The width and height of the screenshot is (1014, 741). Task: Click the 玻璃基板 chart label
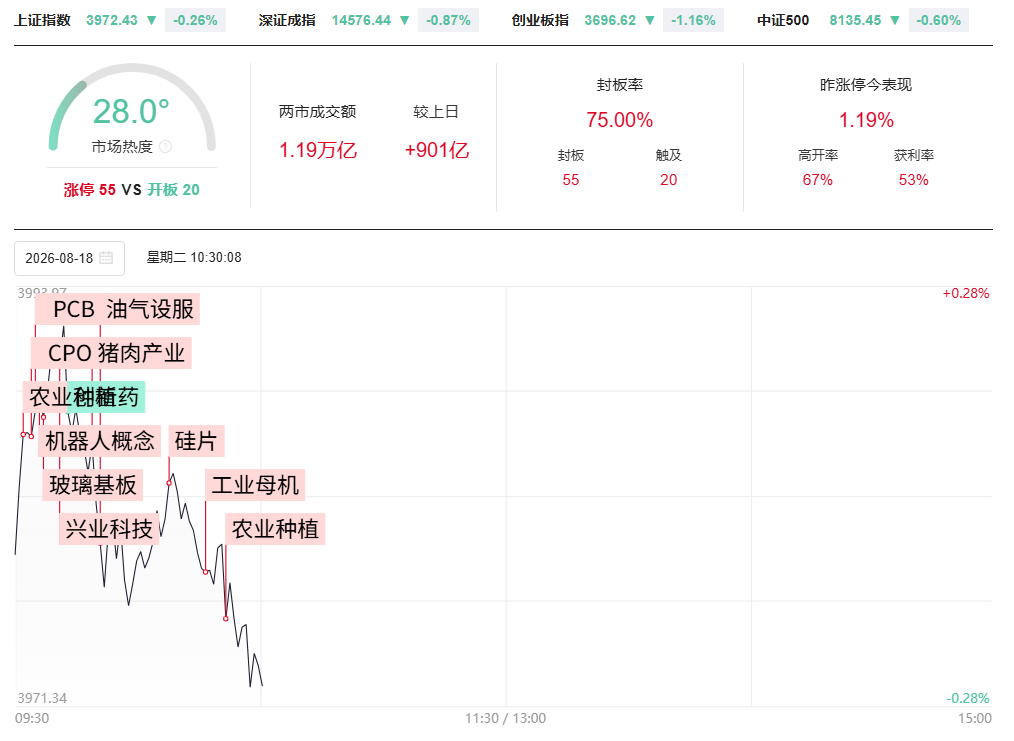coord(92,485)
